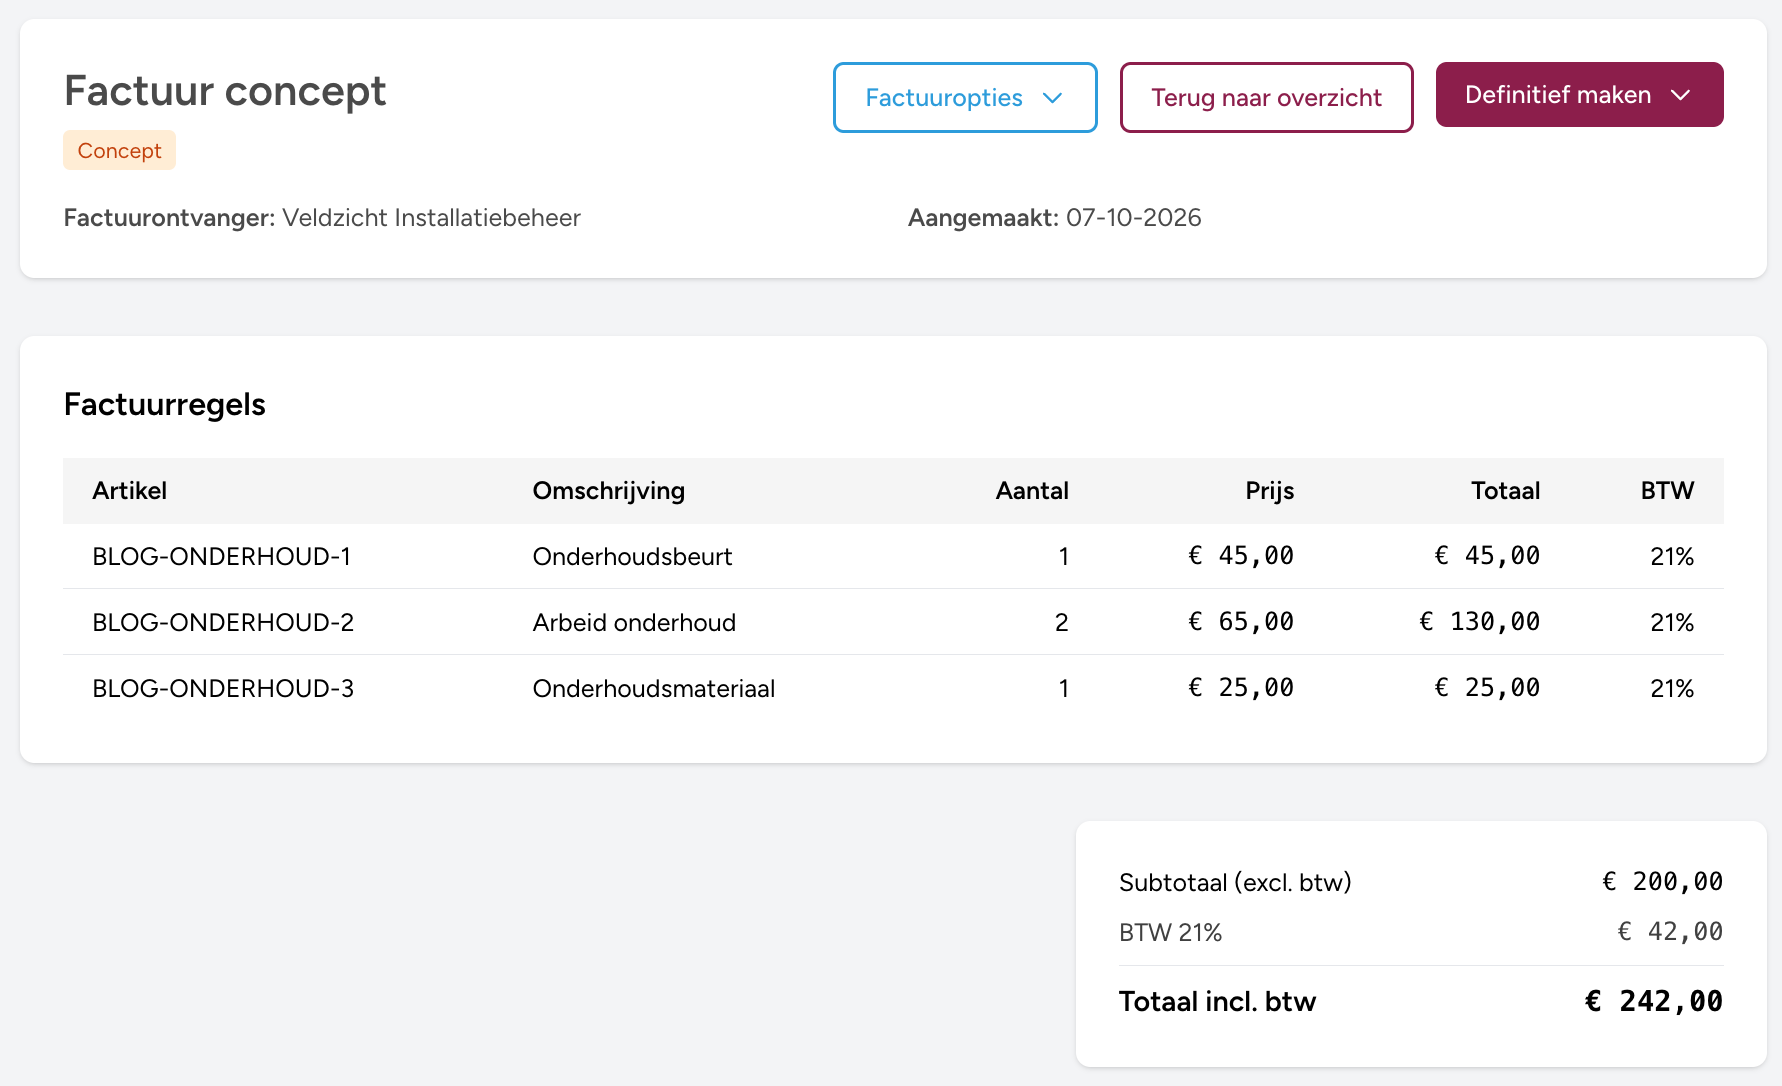
Task: Click the Factuurregels section heading
Action: [x=165, y=404]
